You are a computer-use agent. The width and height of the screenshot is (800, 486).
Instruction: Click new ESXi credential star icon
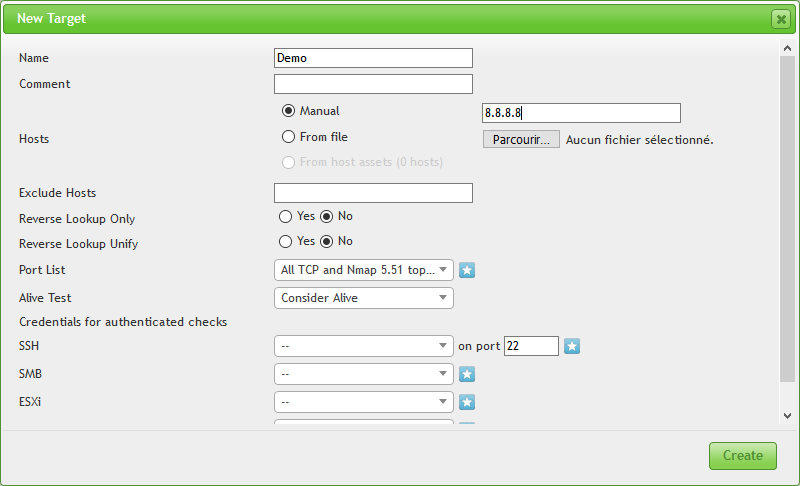pyautogui.click(x=466, y=402)
